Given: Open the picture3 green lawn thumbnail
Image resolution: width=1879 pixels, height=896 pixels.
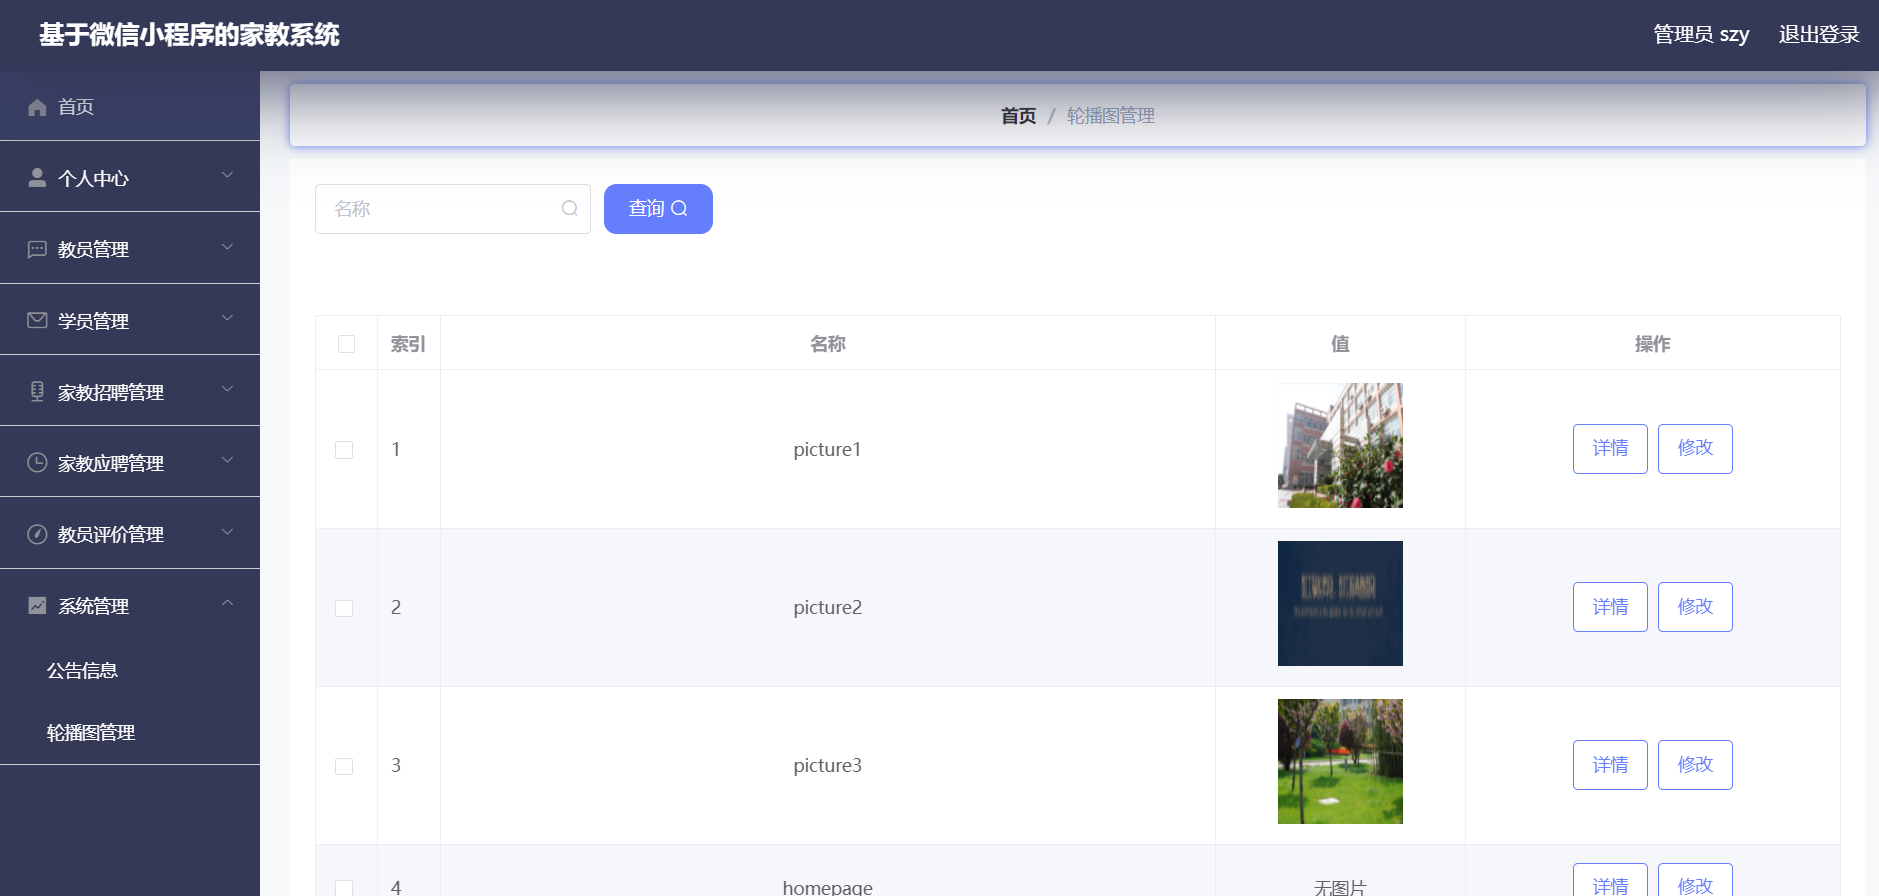Looking at the screenshot, I should (1340, 762).
